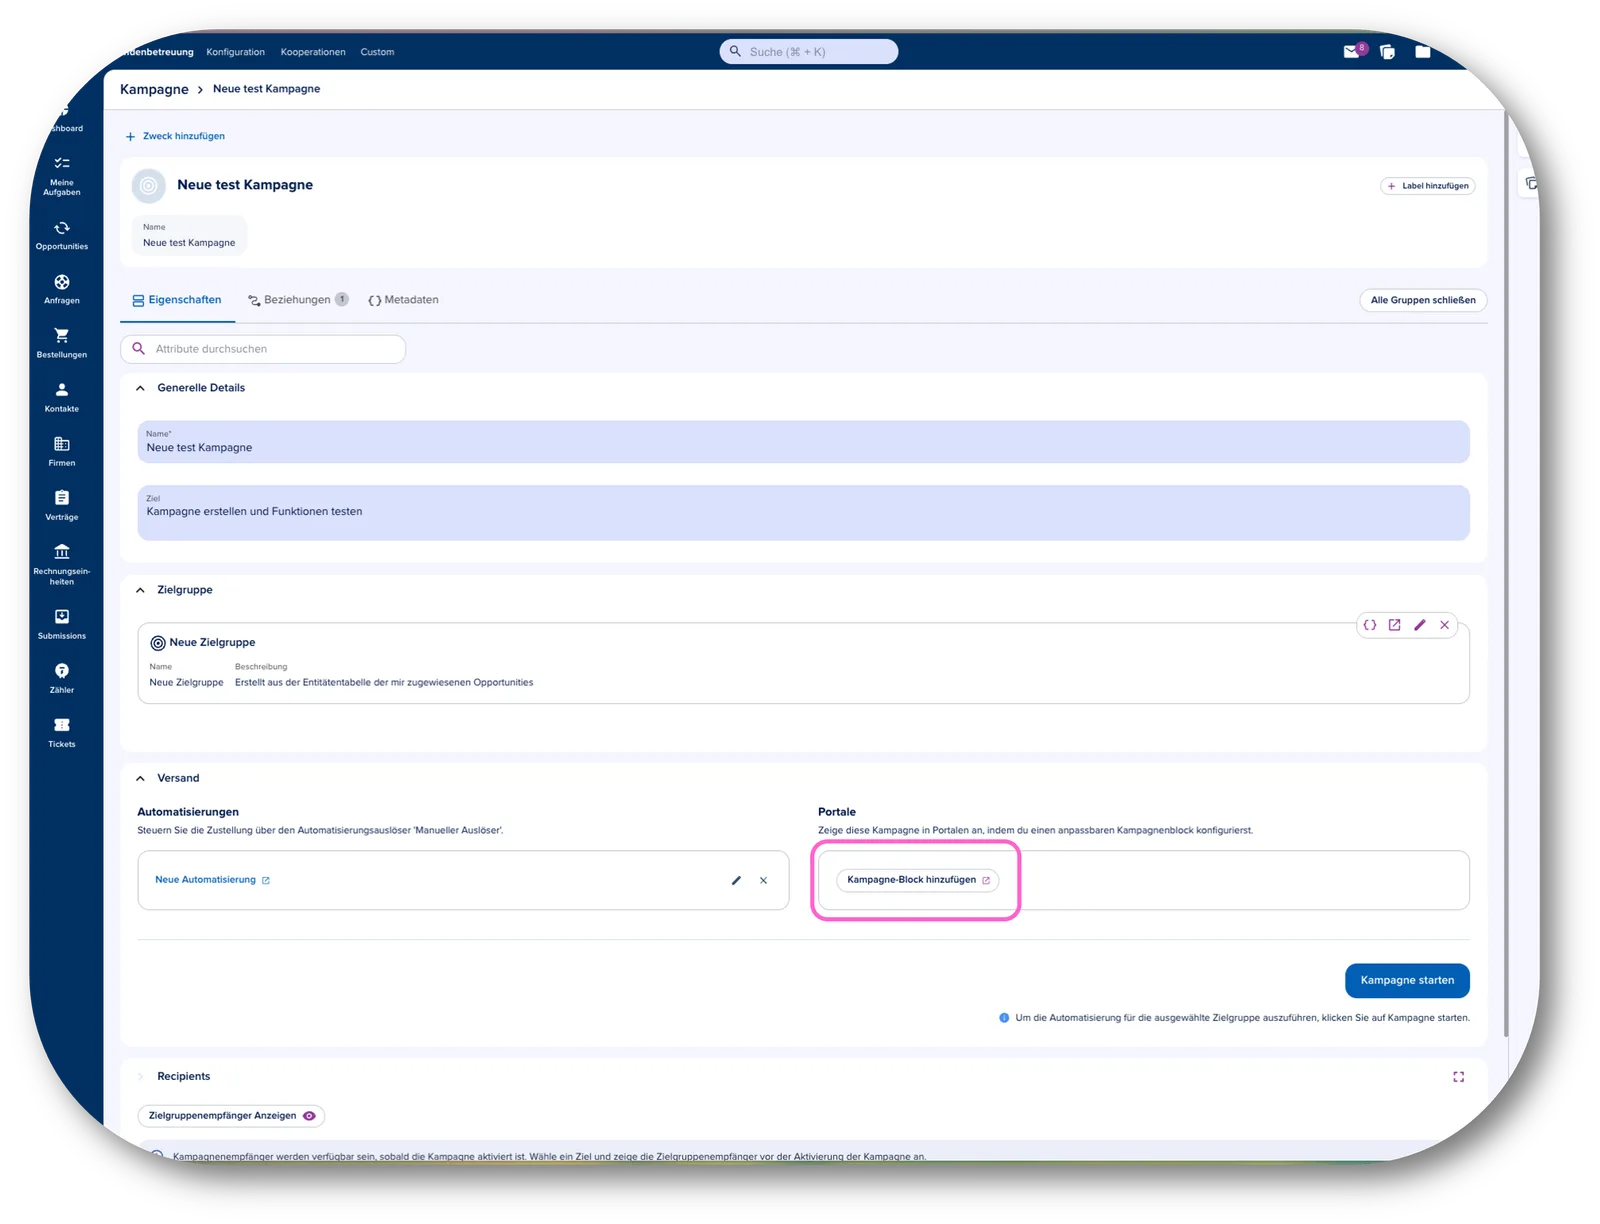Click the folder icon in top bar

[x=1422, y=52]
